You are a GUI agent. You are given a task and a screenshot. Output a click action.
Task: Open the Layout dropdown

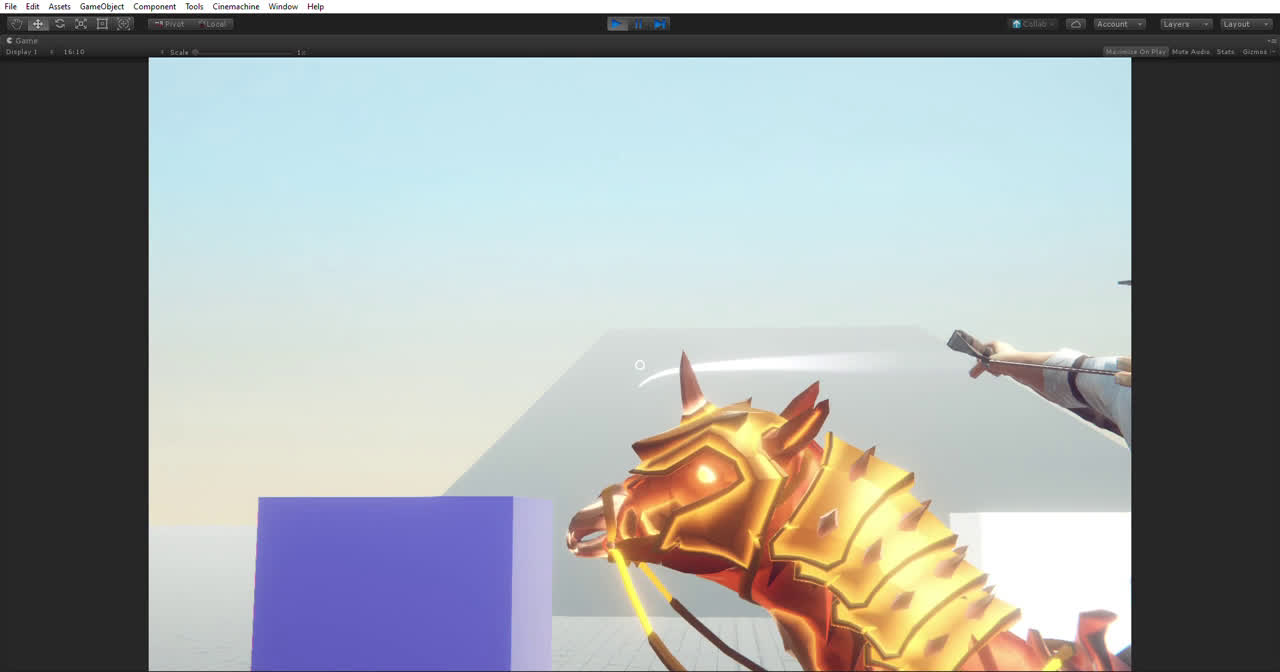(1245, 24)
